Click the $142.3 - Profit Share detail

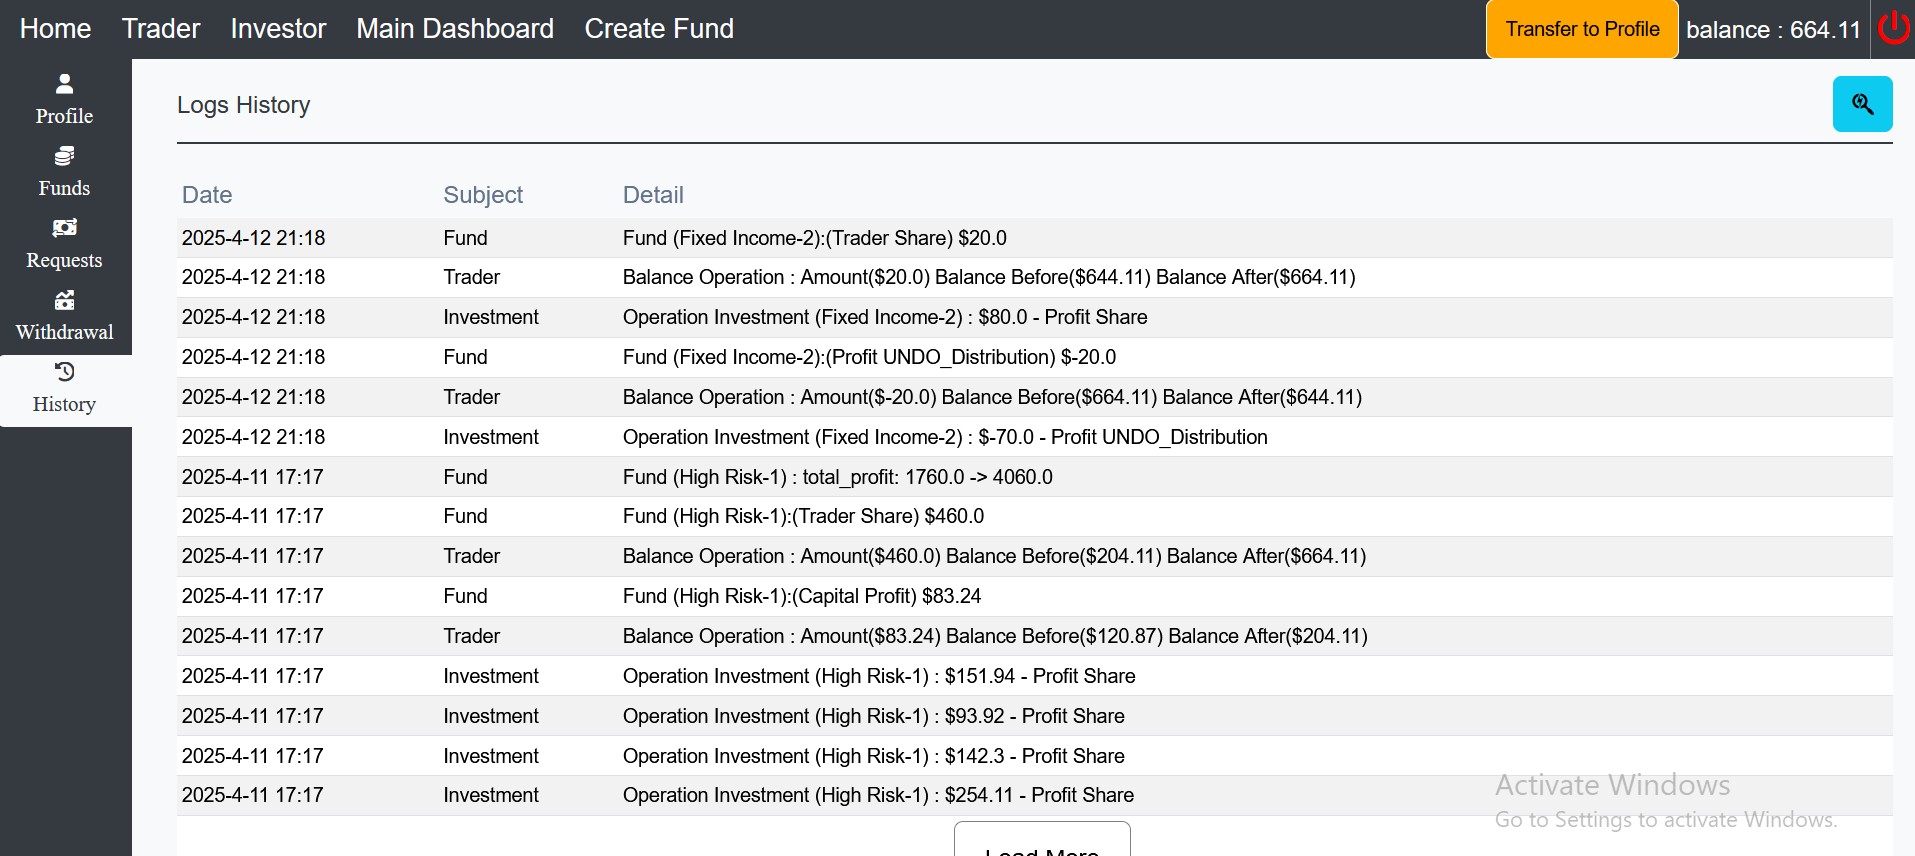tap(874, 756)
